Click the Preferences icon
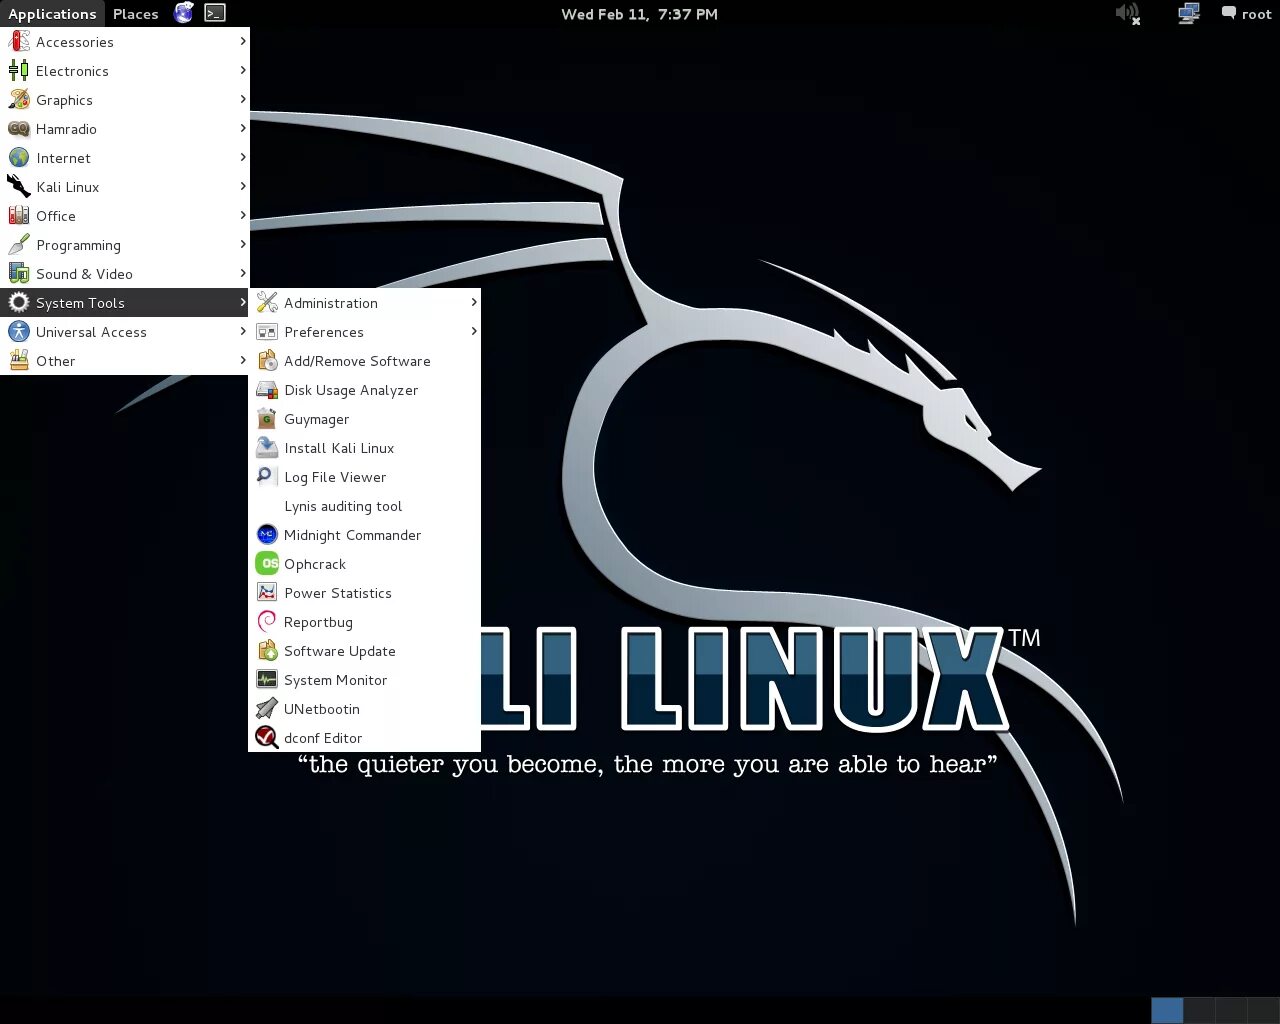This screenshot has width=1280, height=1024. point(267,332)
